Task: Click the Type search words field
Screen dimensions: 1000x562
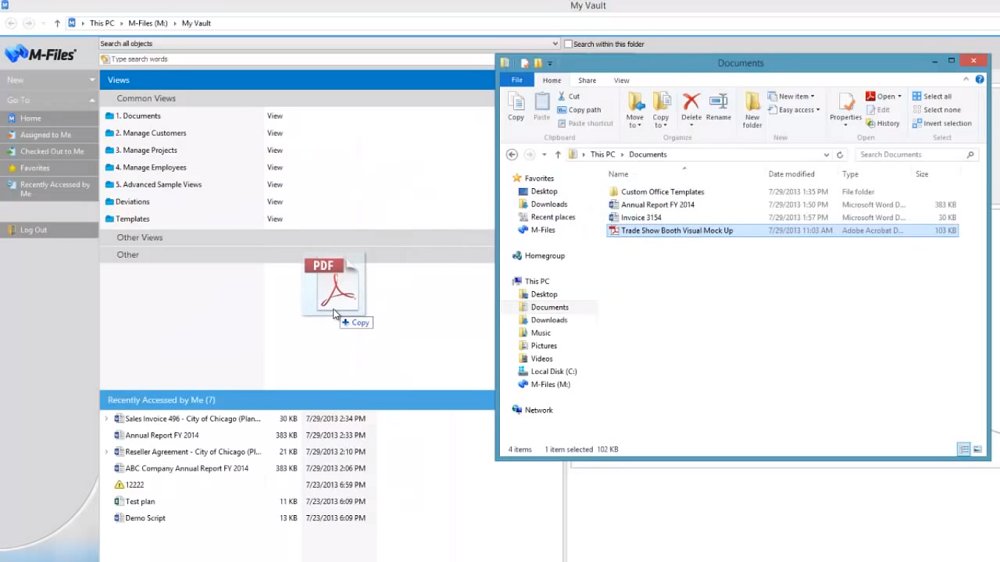Action: click(x=297, y=59)
